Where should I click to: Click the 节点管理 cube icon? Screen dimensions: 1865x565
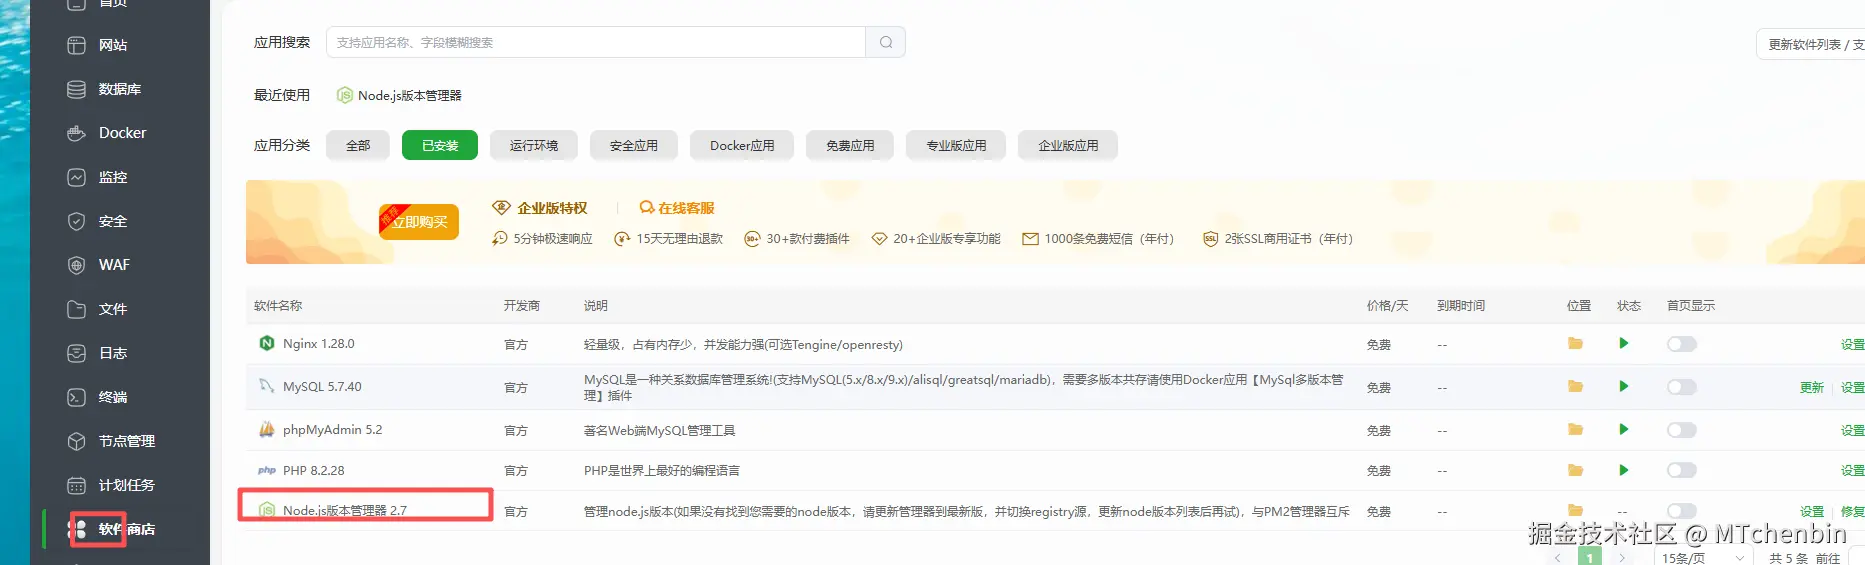[76, 441]
